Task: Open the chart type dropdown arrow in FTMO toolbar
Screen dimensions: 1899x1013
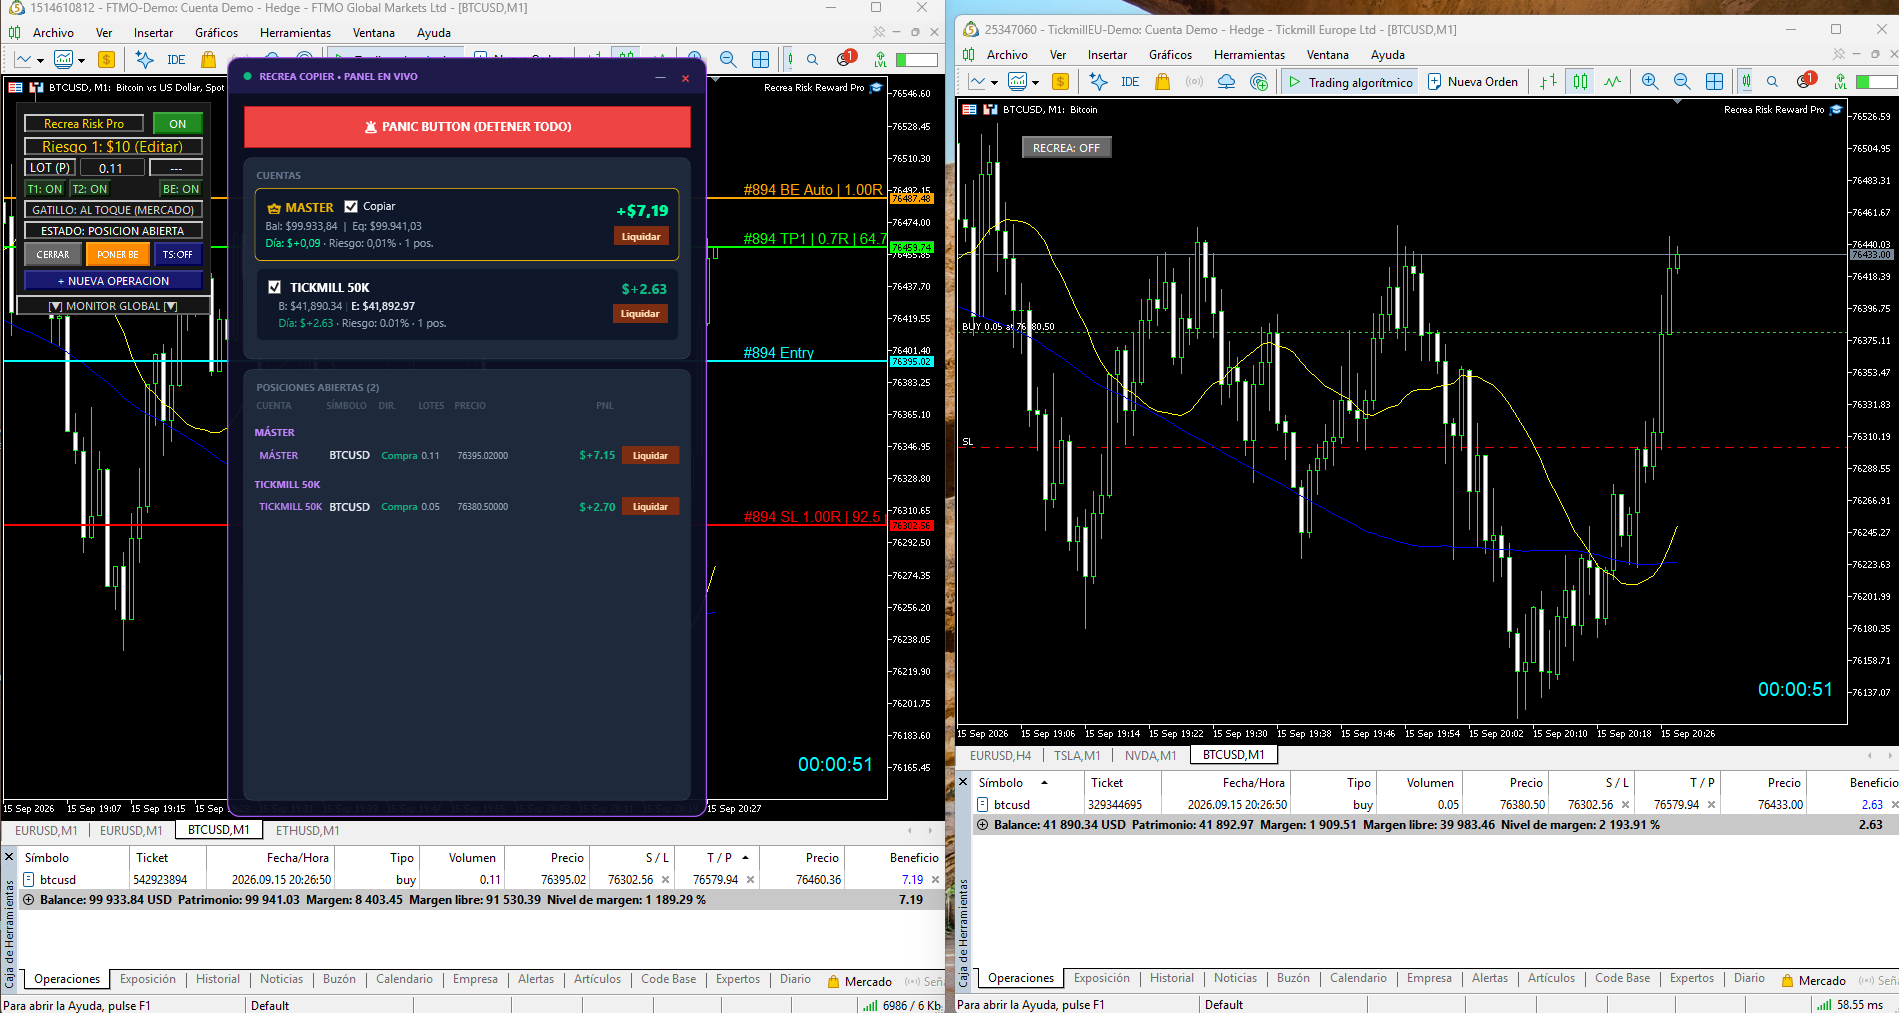Action: [x=39, y=61]
